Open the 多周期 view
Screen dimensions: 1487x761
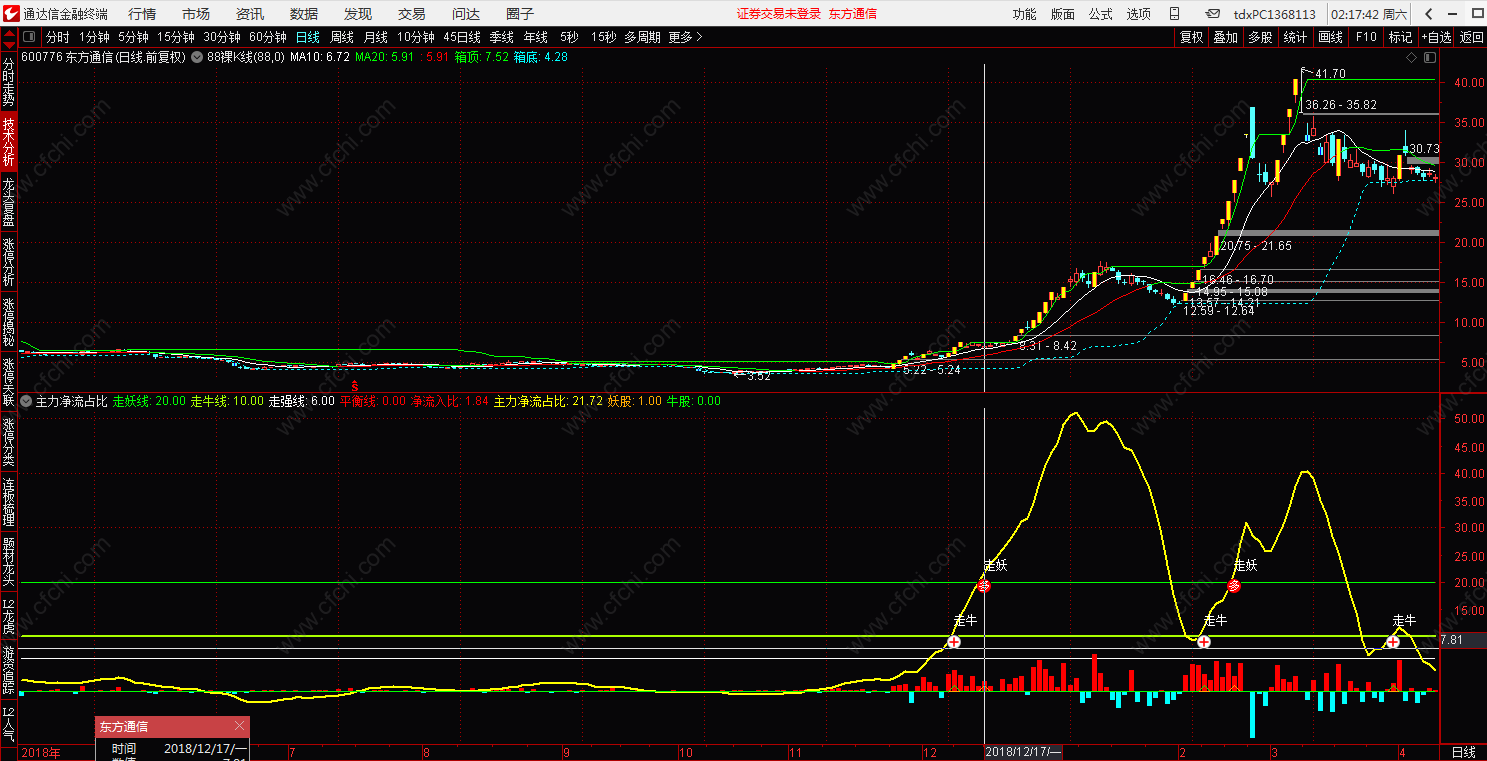click(642, 37)
